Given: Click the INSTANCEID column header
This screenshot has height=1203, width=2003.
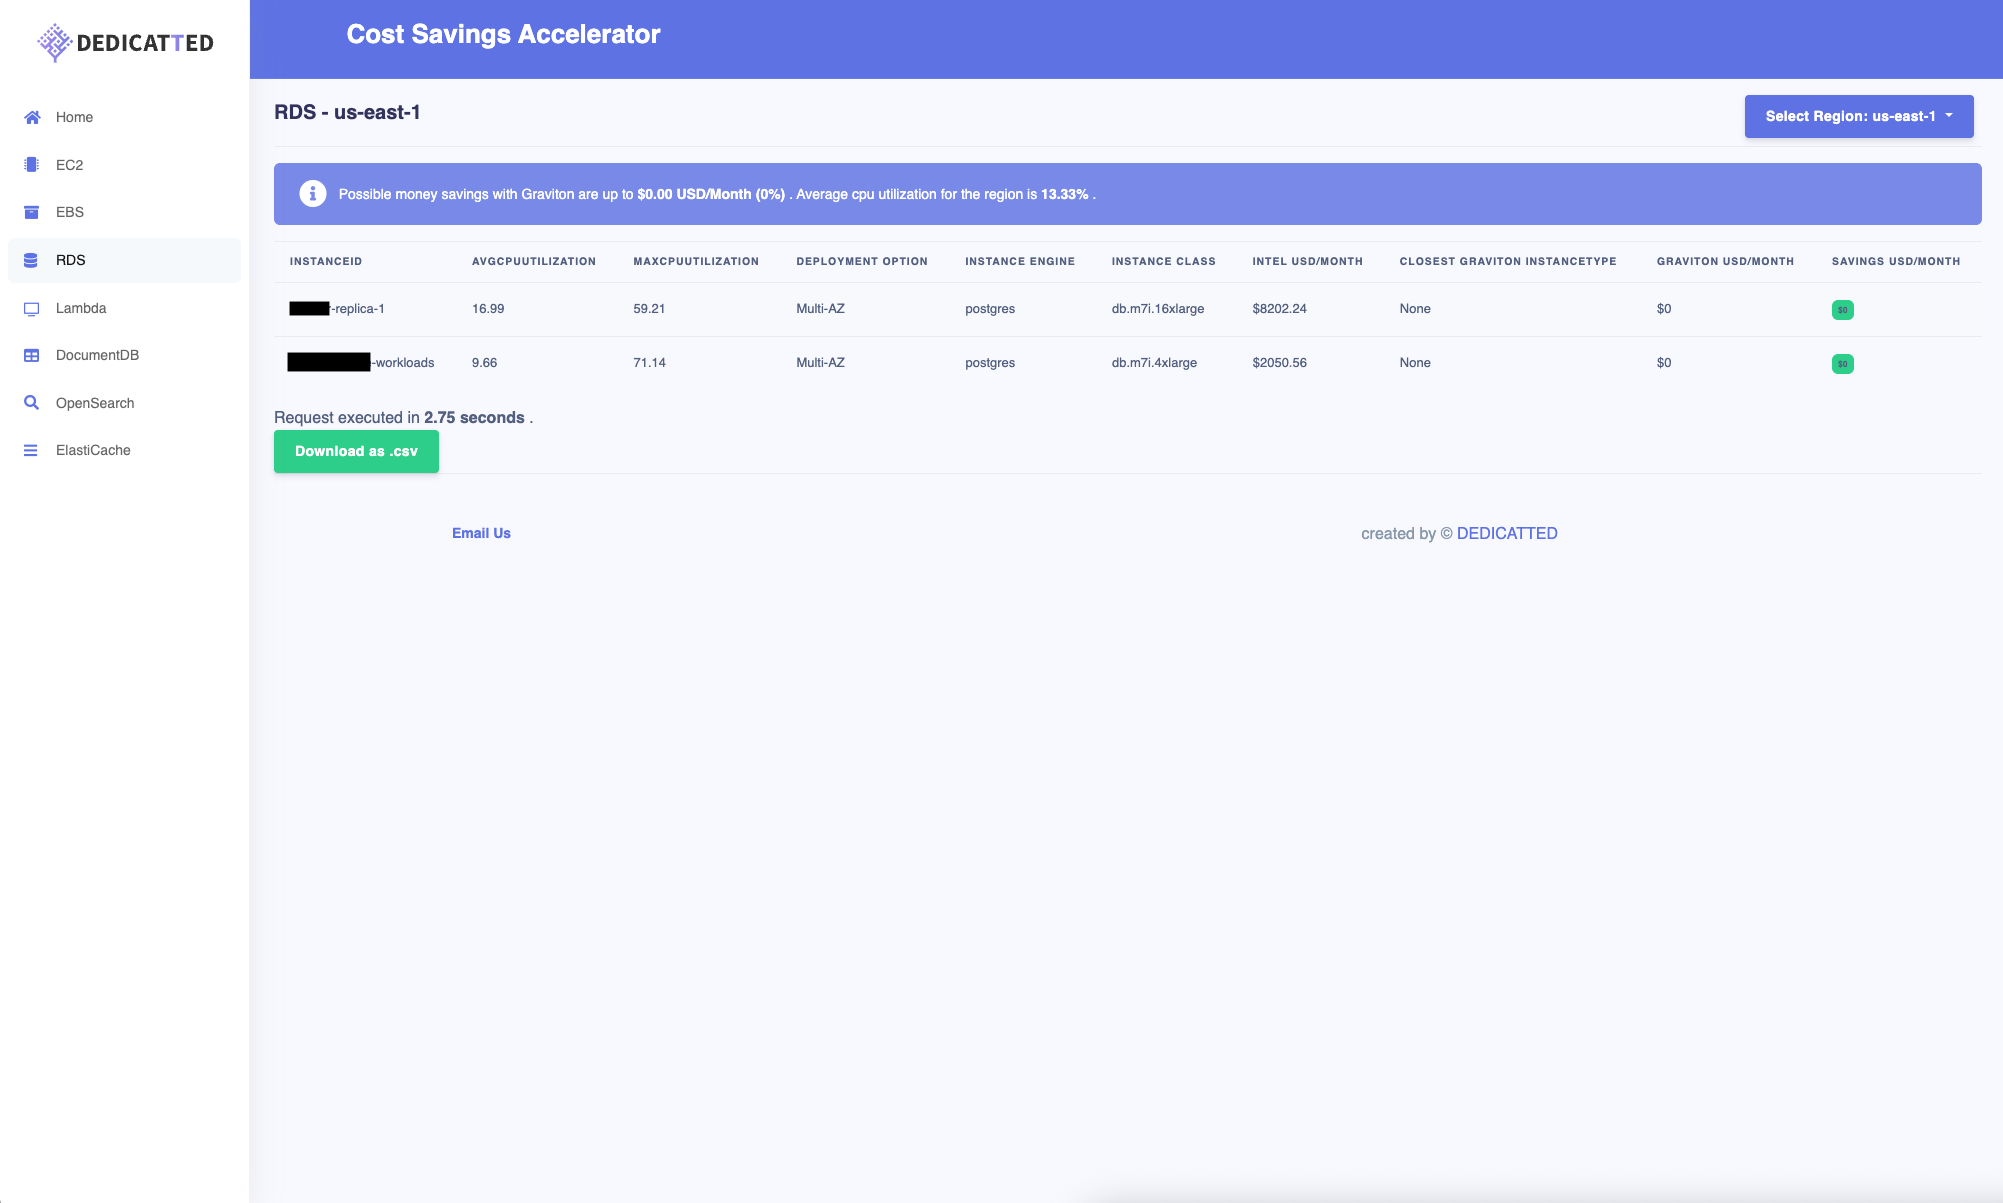Looking at the screenshot, I should [x=326, y=261].
